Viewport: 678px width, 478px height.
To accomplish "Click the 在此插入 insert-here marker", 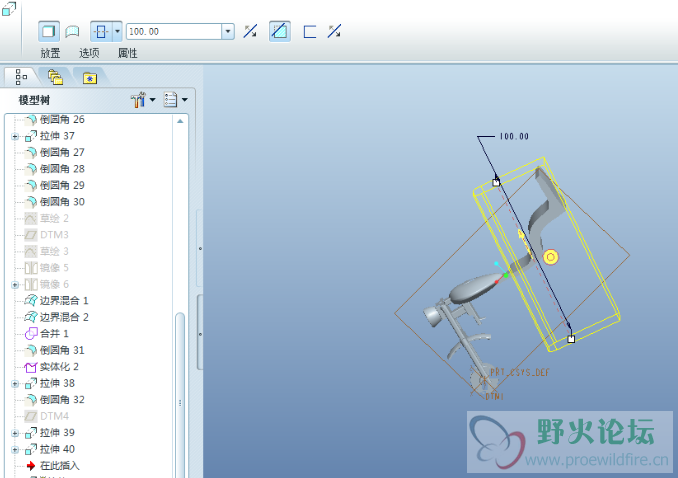I will tap(60, 465).
